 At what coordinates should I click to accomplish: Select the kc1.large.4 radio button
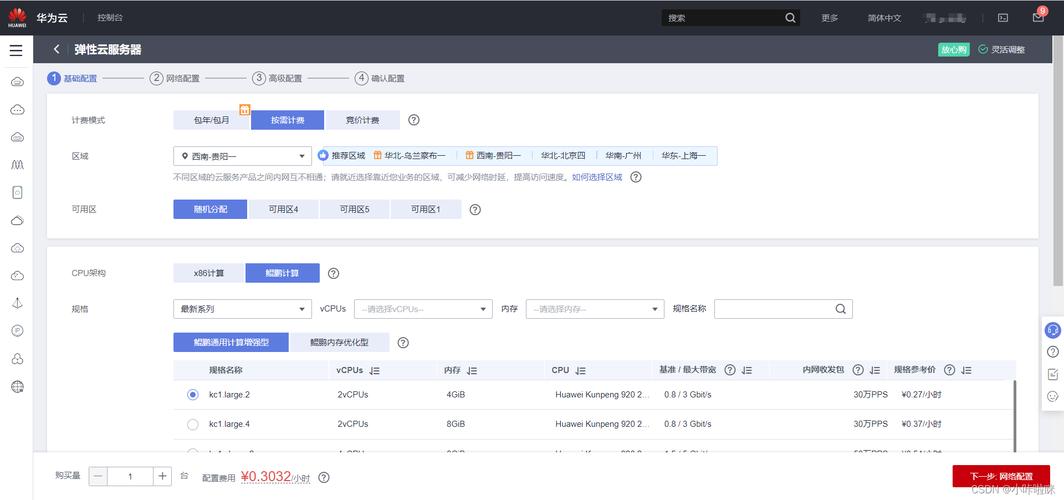(x=193, y=424)
